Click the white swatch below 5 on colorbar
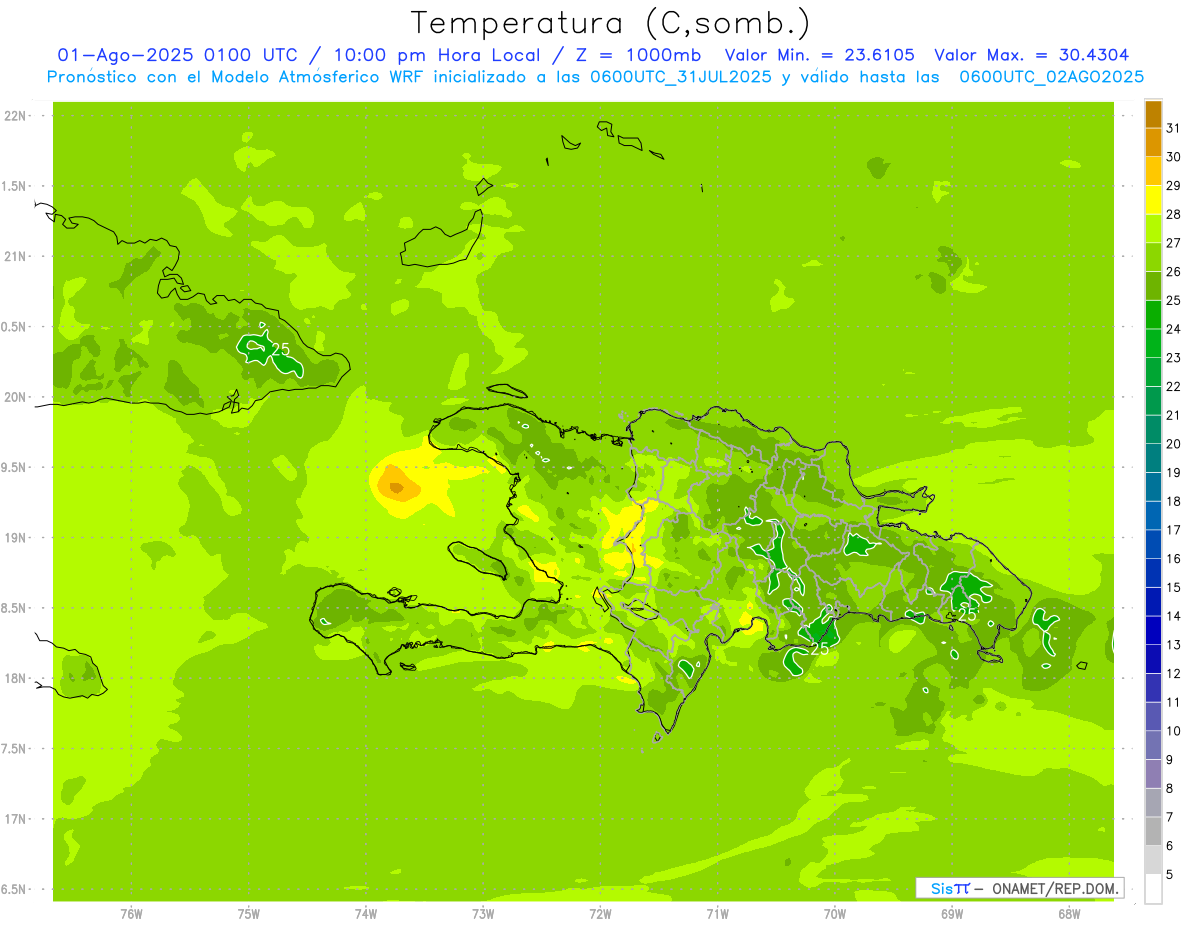Image resolution: width=1200 pixels, height=927 pixels. point(1153,889)
